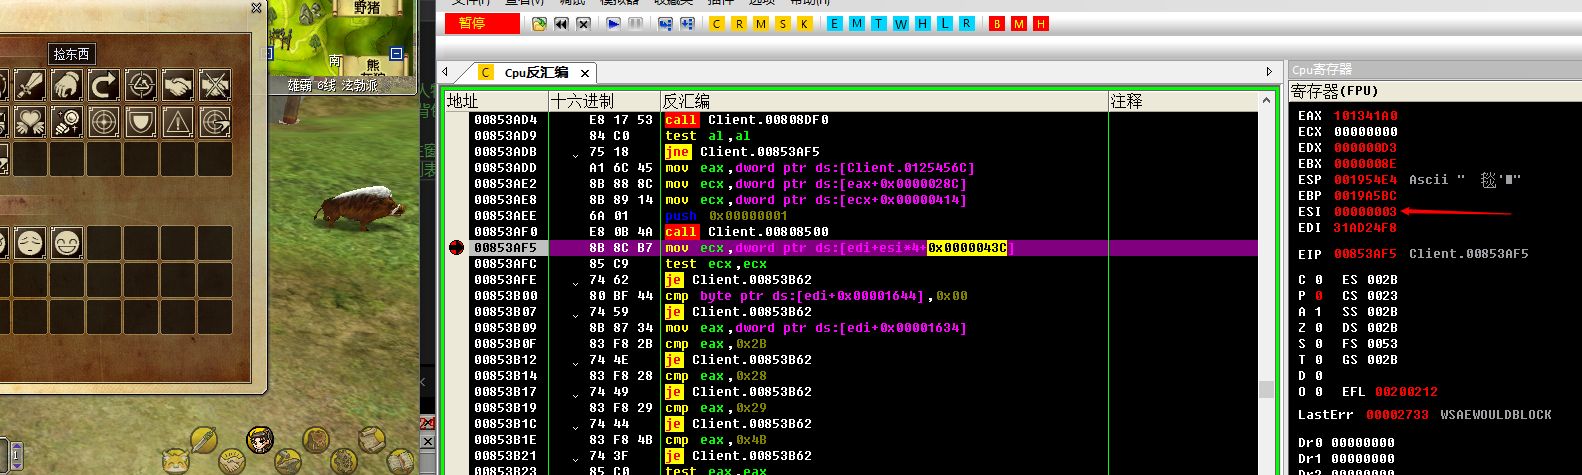Open cyan H handles button

pyautogui.click(x=923, y=23)
